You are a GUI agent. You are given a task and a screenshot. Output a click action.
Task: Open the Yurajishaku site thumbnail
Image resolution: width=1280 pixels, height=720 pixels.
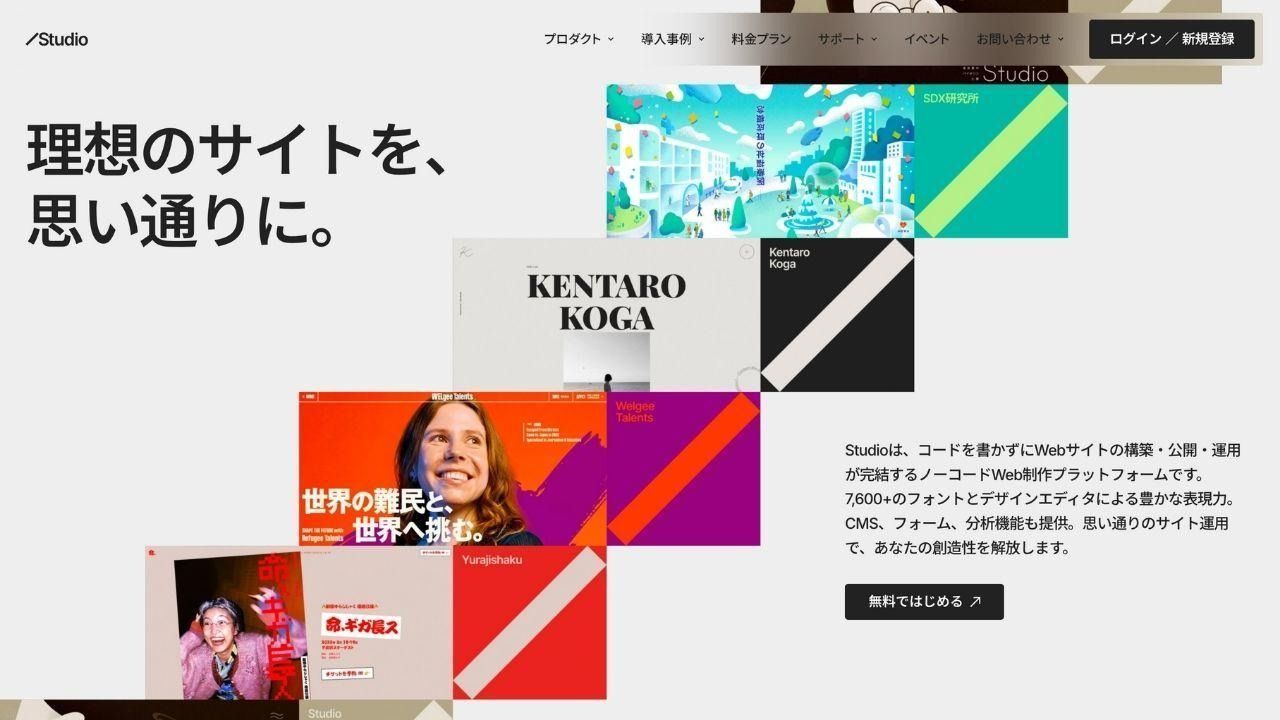tap(298, 623)
